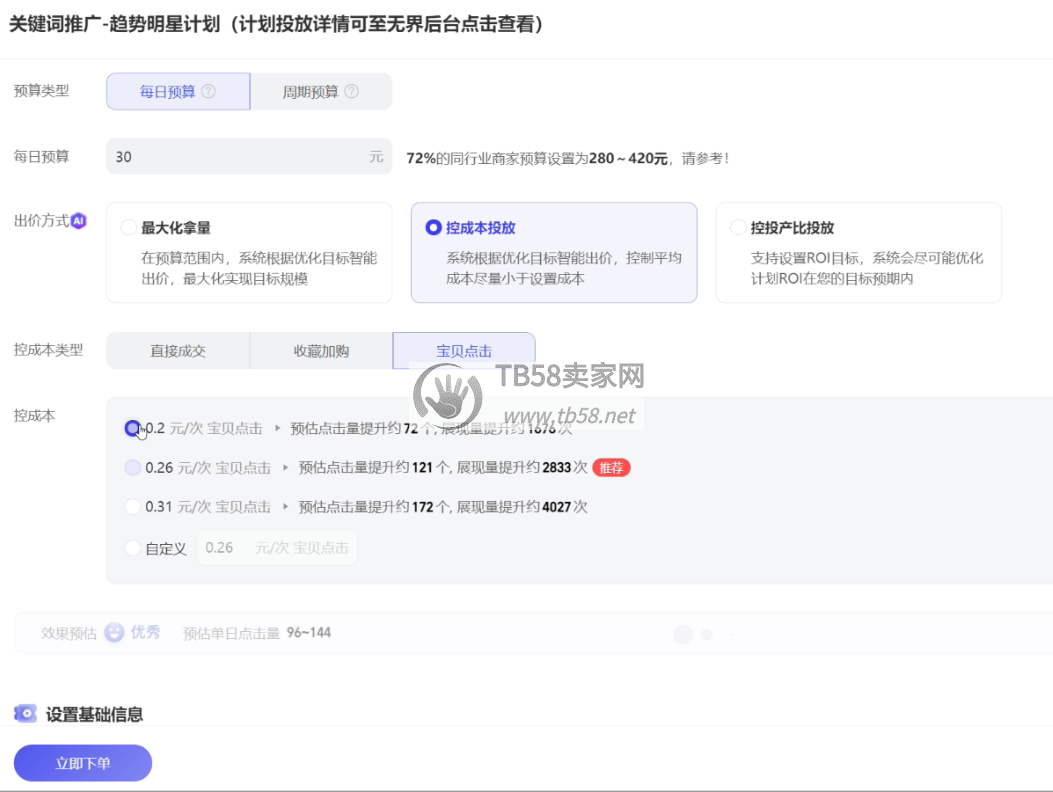Click the help icon beside 周期预算 tab
Screen dimensions: 1053x792
(x=351, y=91)
